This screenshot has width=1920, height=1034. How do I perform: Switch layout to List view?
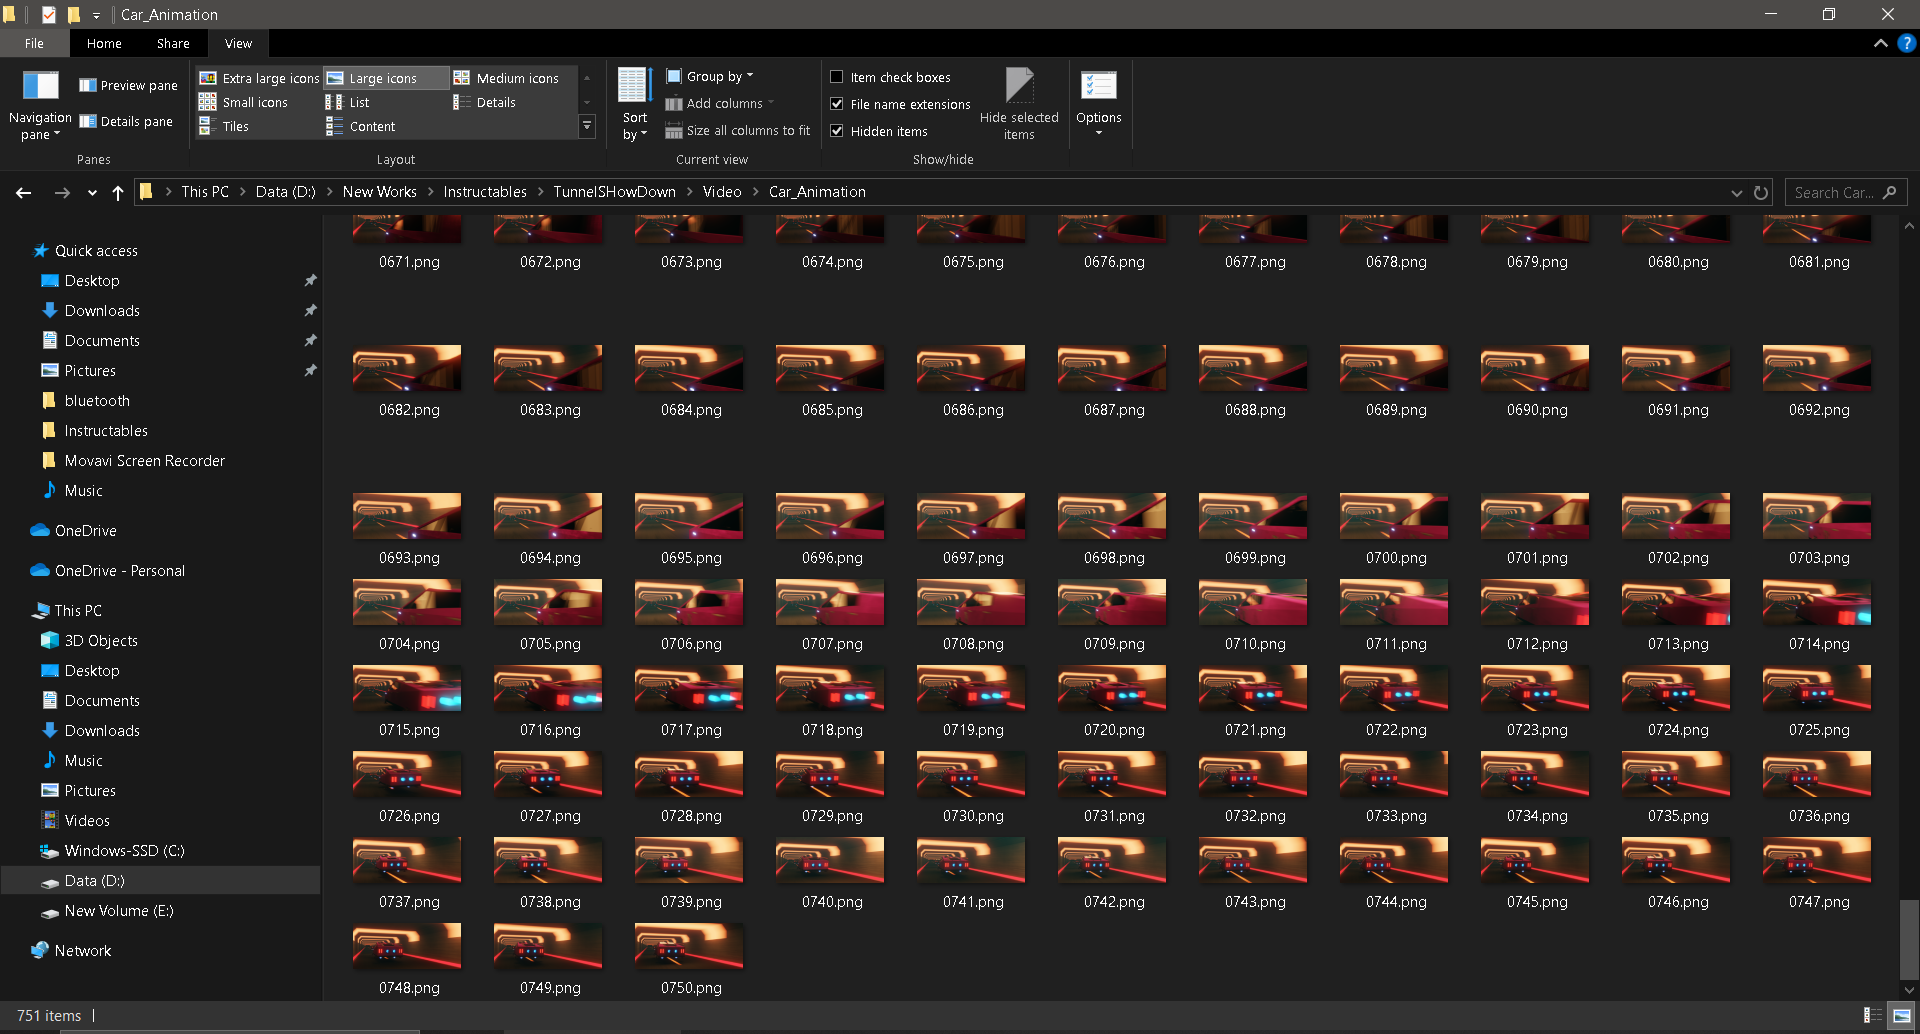[350, 102]
